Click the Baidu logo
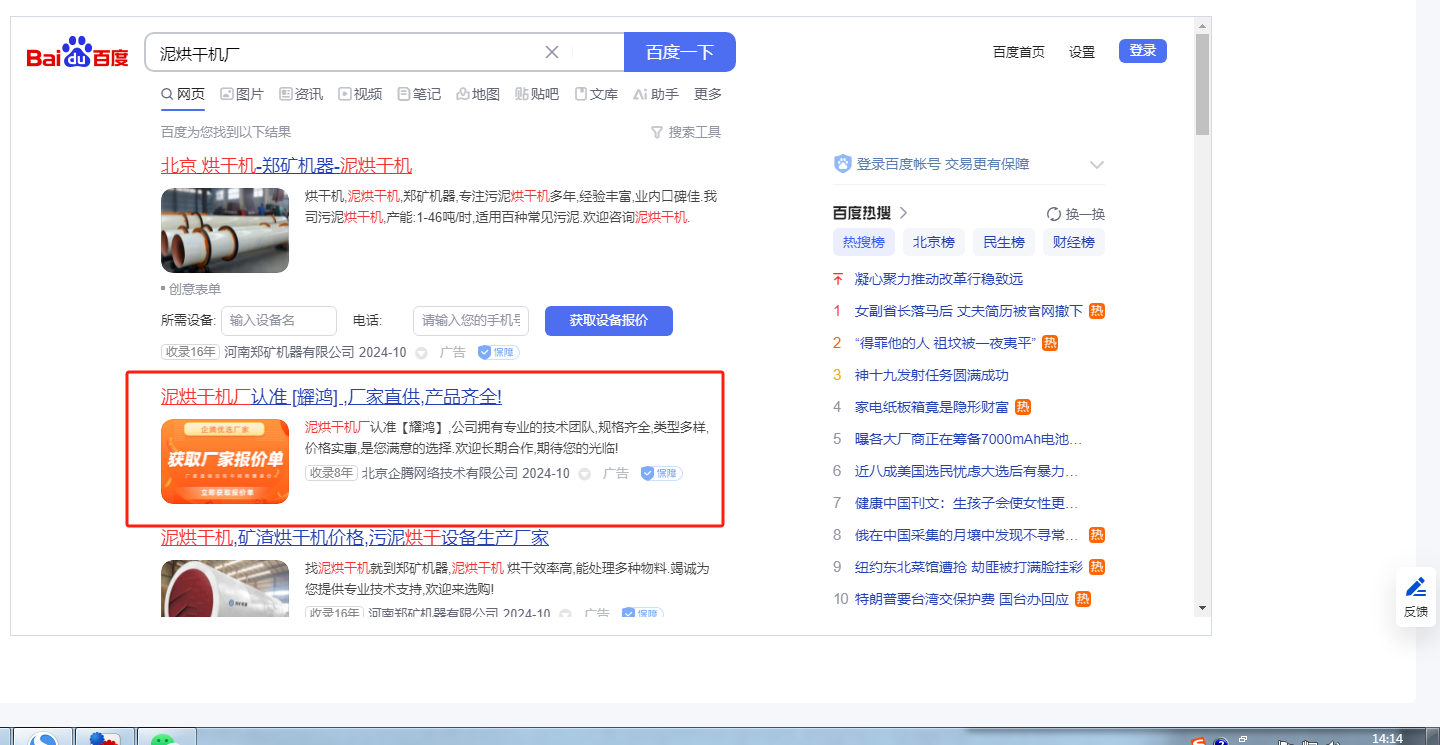 pos(77,53)
